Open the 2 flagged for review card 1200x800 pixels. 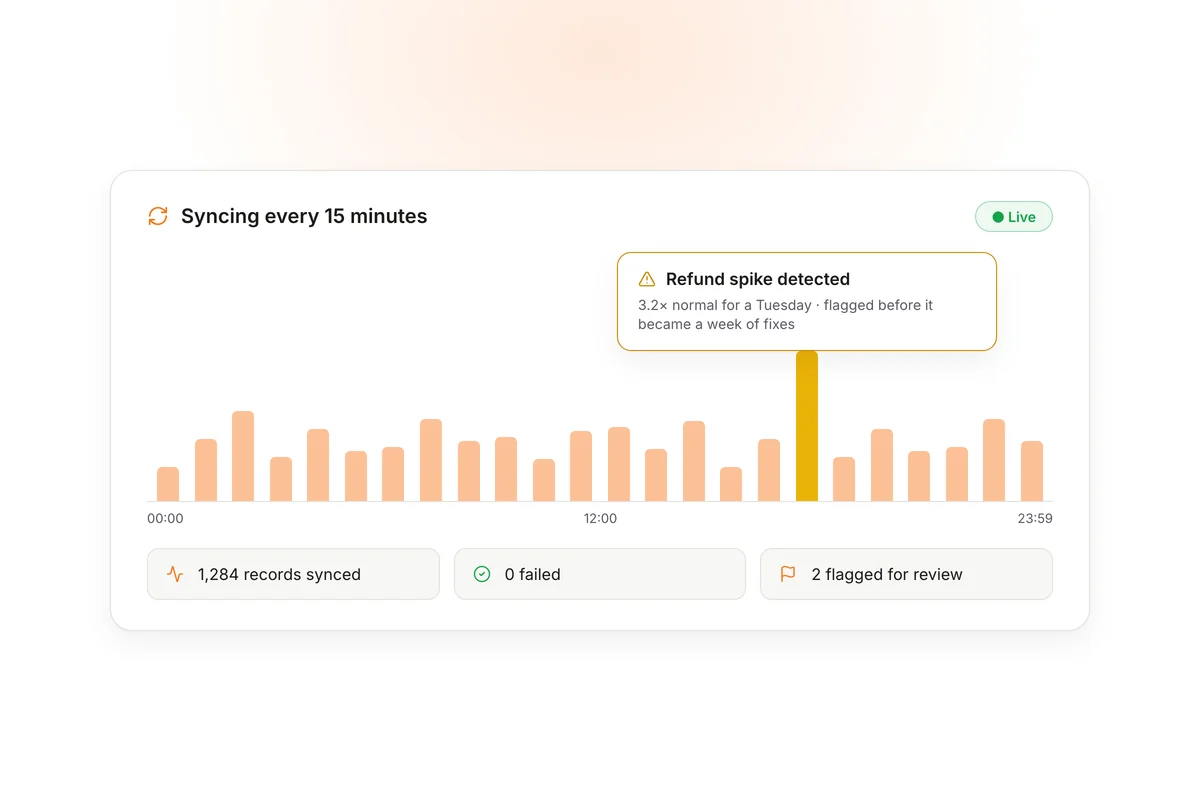(906, 574)
